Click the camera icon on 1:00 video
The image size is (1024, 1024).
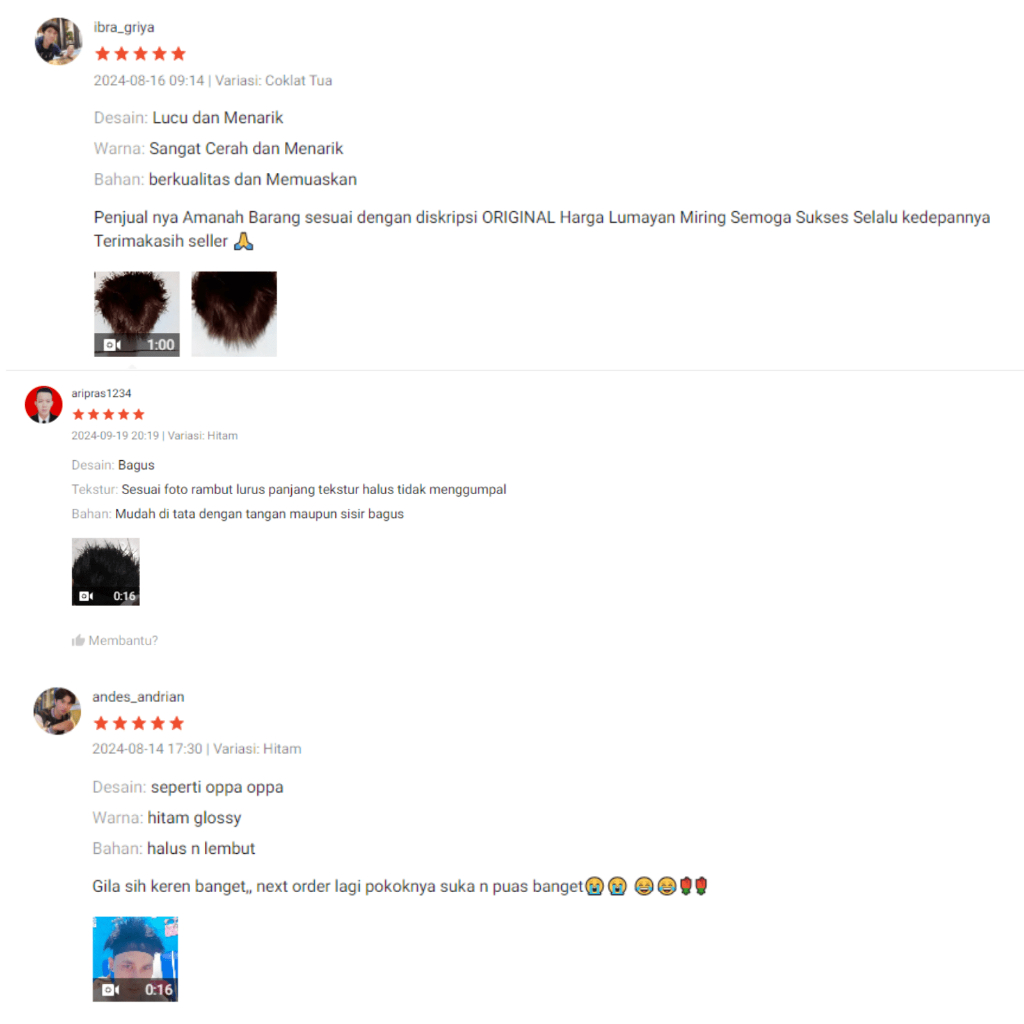coord(112,344)
